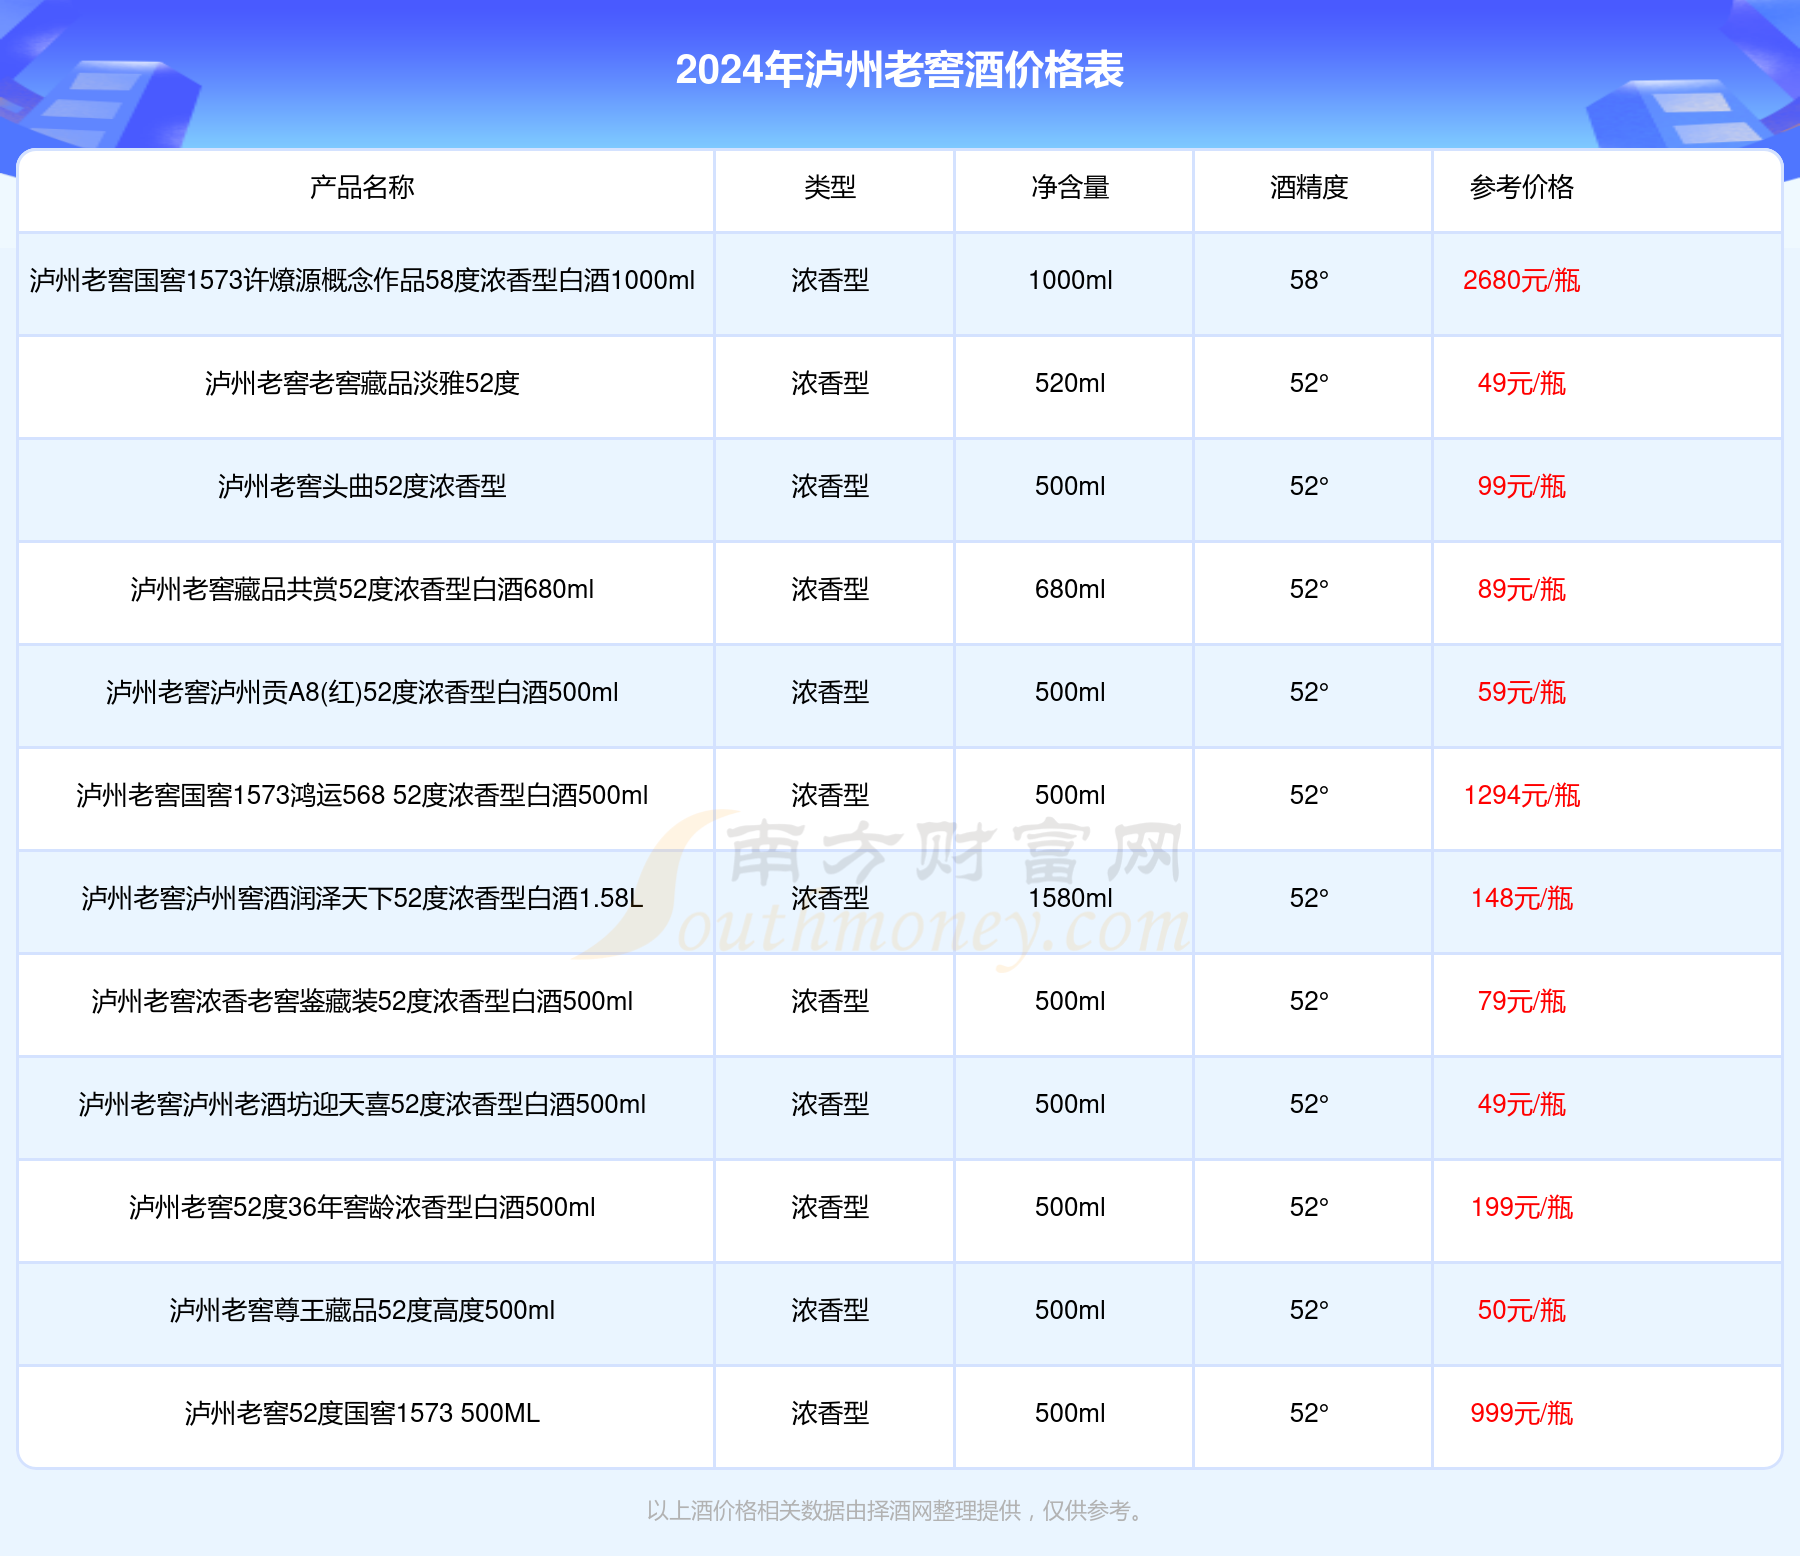
Task: Click the 1000ml net content cell
Action: [x=1070, y=281]
